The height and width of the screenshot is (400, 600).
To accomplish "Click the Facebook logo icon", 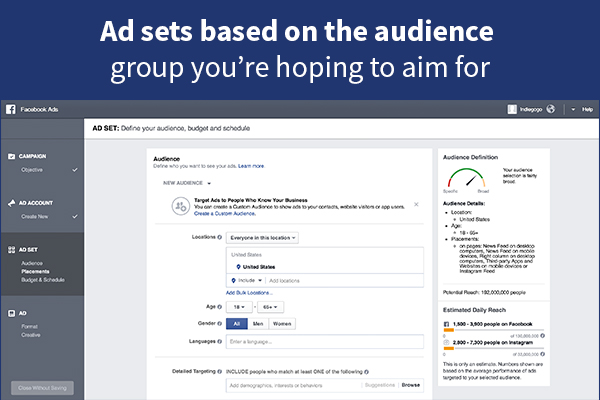I will 11,109.
